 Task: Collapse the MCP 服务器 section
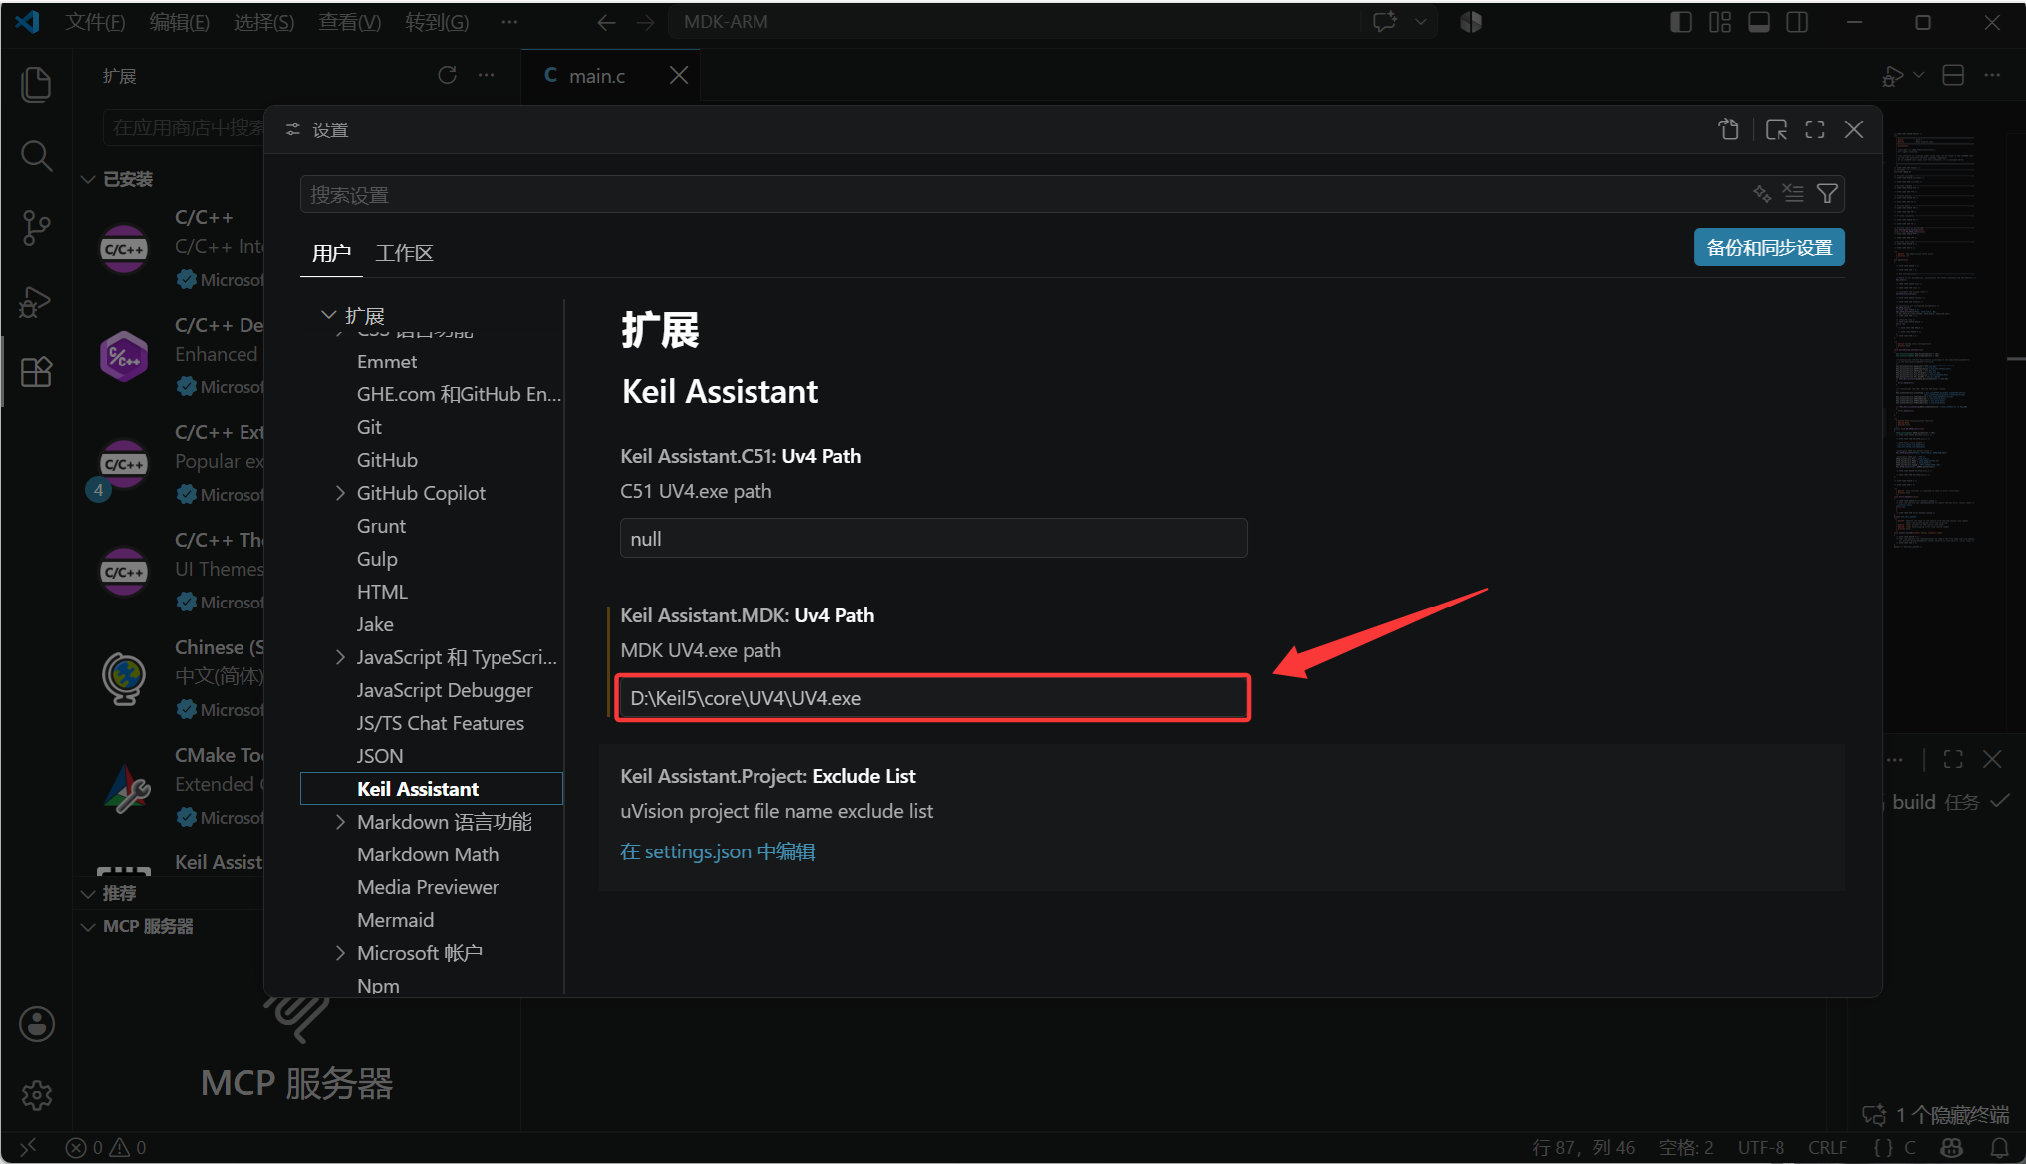88,926
